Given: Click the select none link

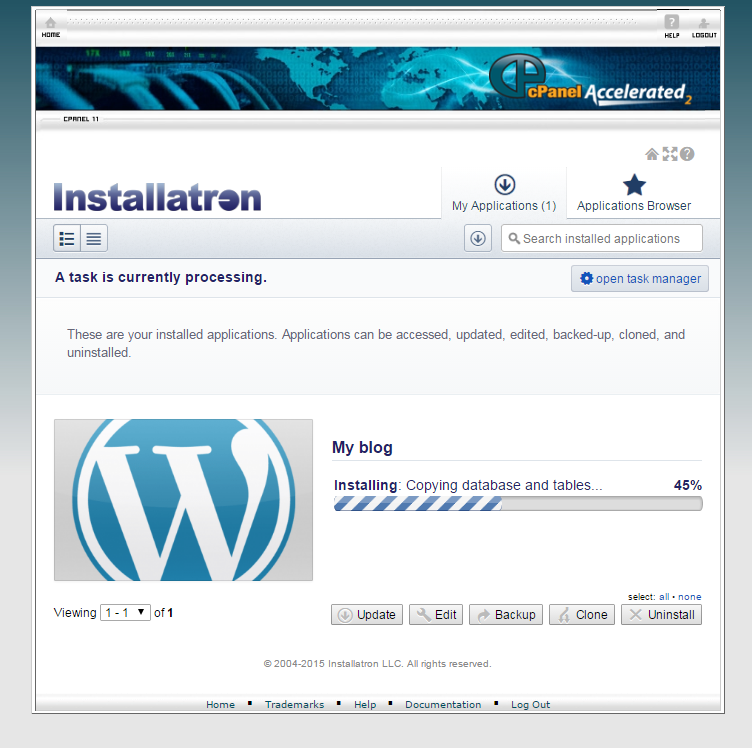Looking at the screenshot, I should (x=690, y=596).
